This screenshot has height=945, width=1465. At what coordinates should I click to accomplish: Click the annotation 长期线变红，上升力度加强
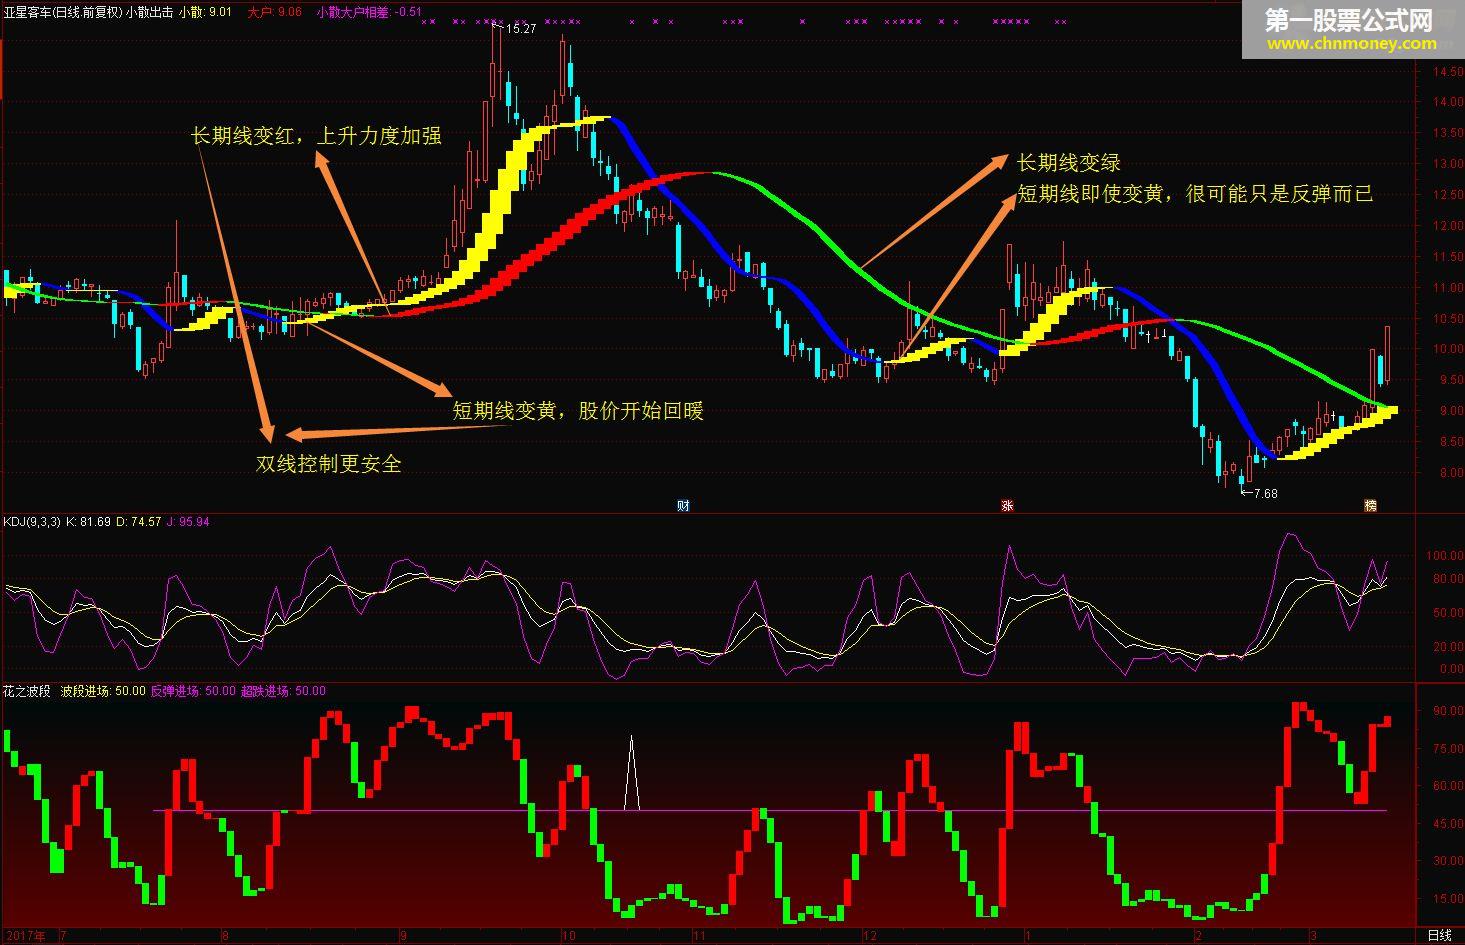point(316,136)
